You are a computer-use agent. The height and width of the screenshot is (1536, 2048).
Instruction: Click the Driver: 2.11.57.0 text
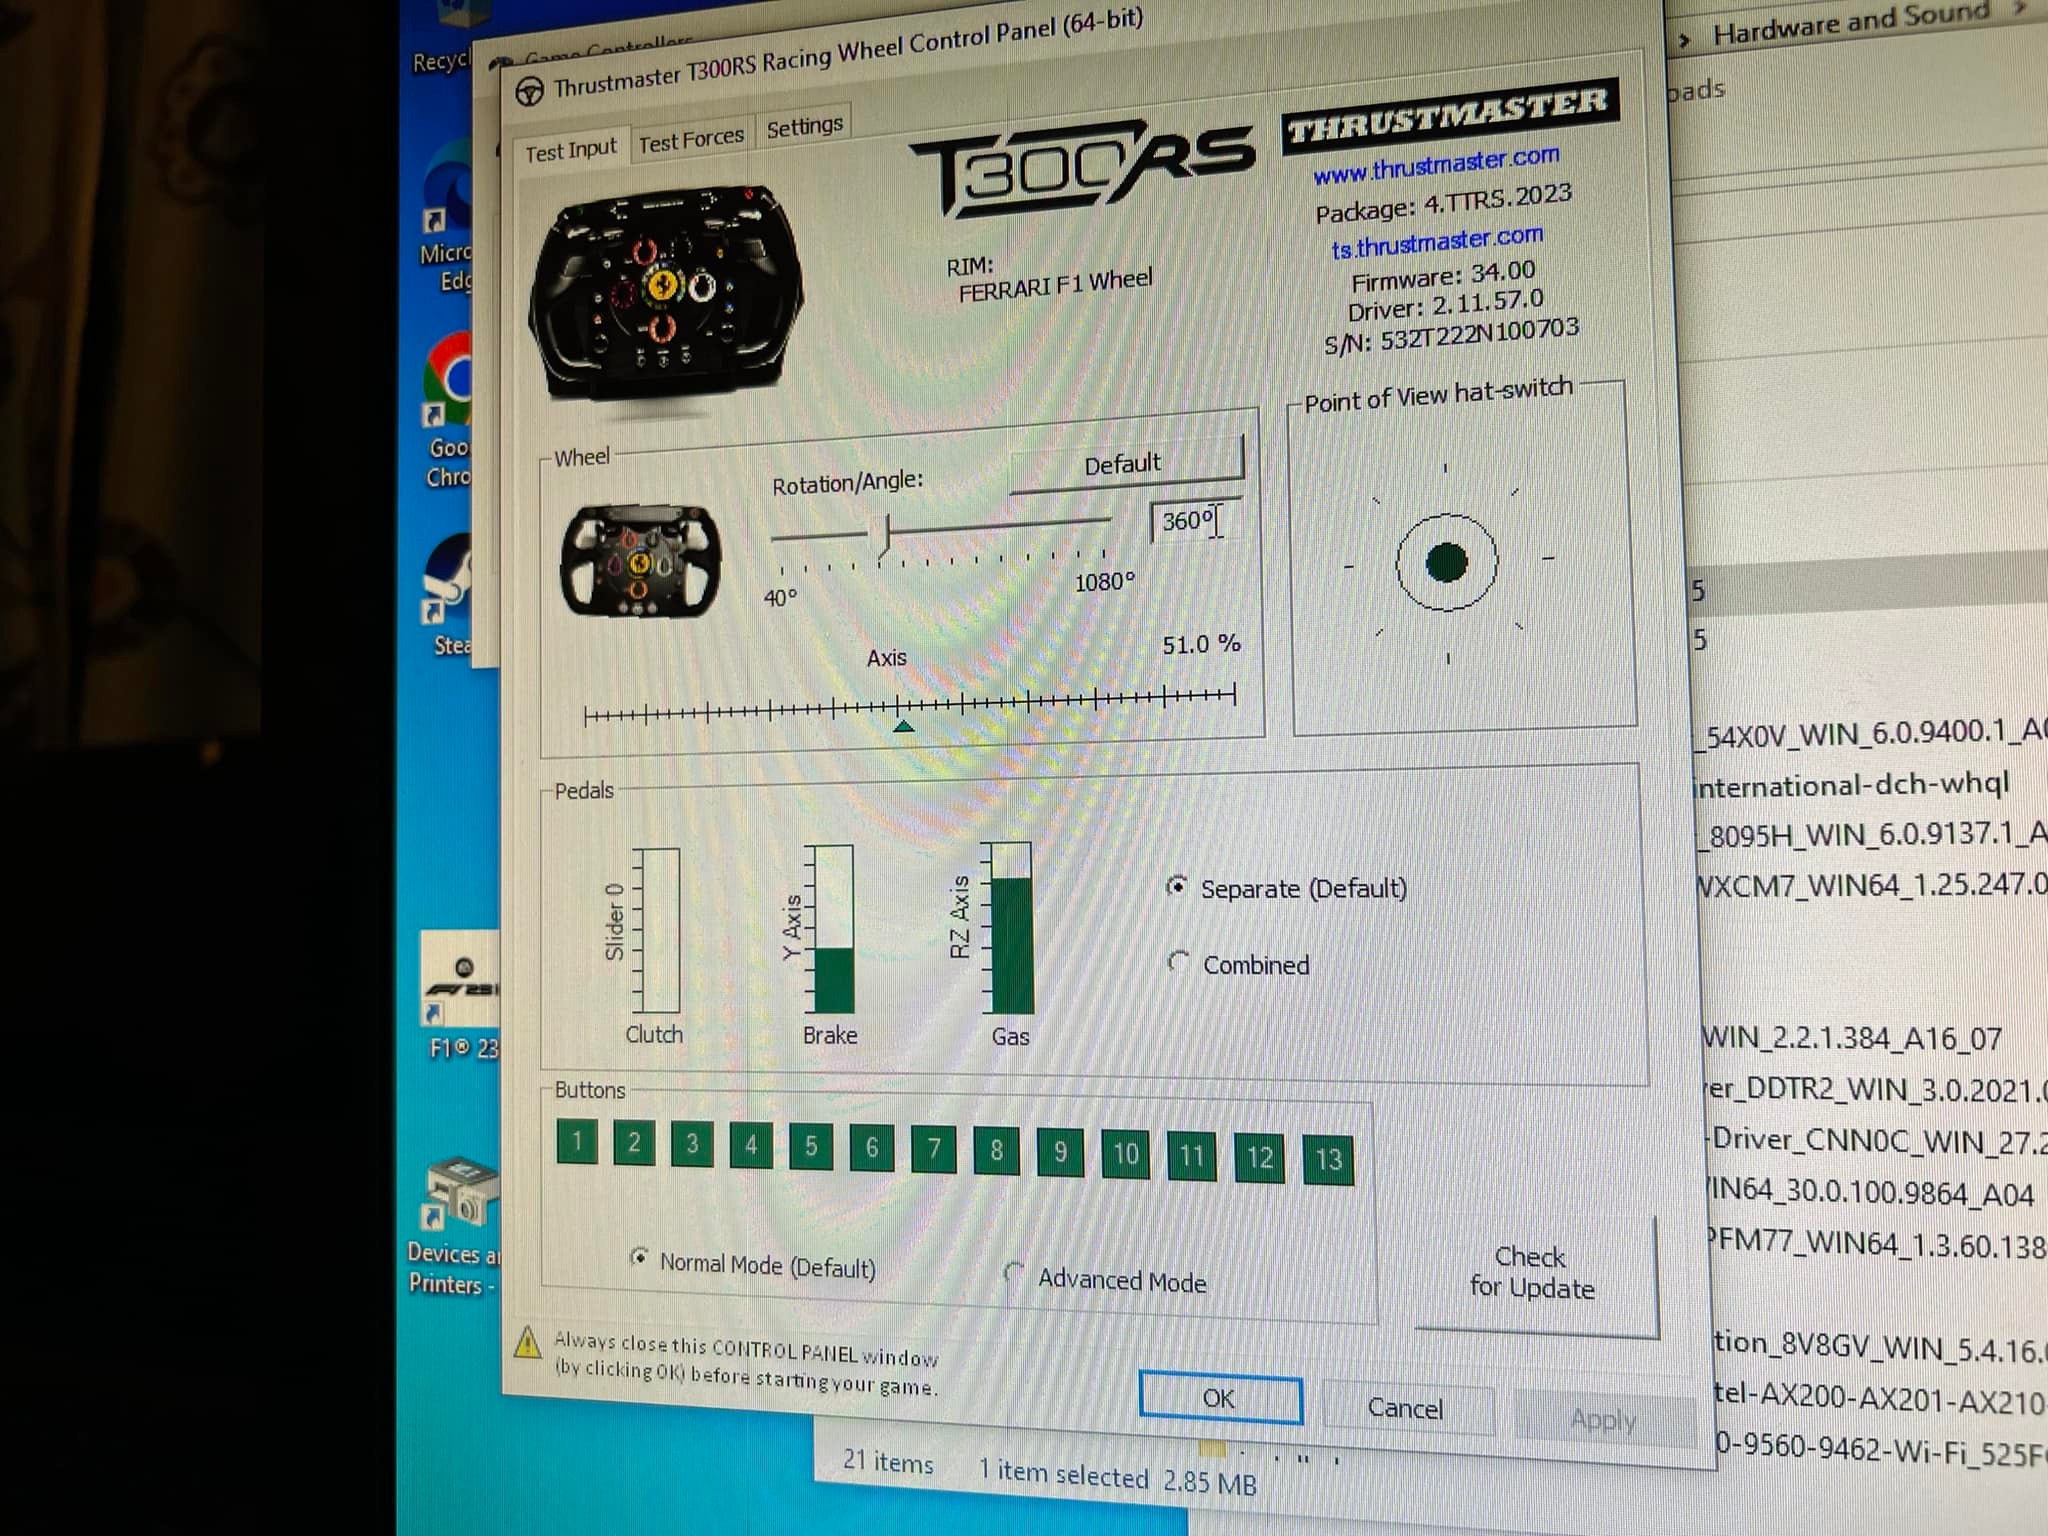[x=1445, y=305]
